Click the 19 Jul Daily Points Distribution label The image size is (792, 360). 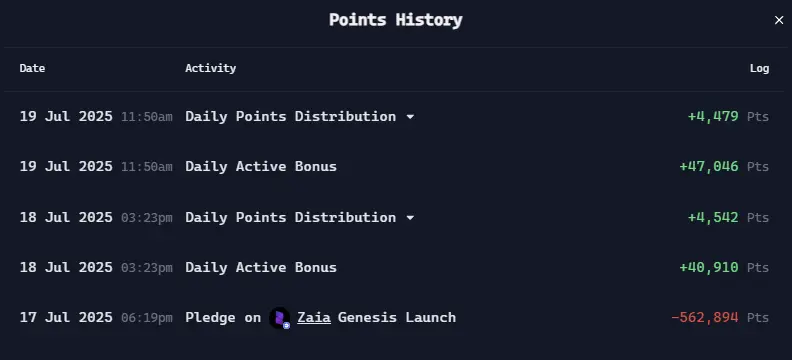(290, 117)
